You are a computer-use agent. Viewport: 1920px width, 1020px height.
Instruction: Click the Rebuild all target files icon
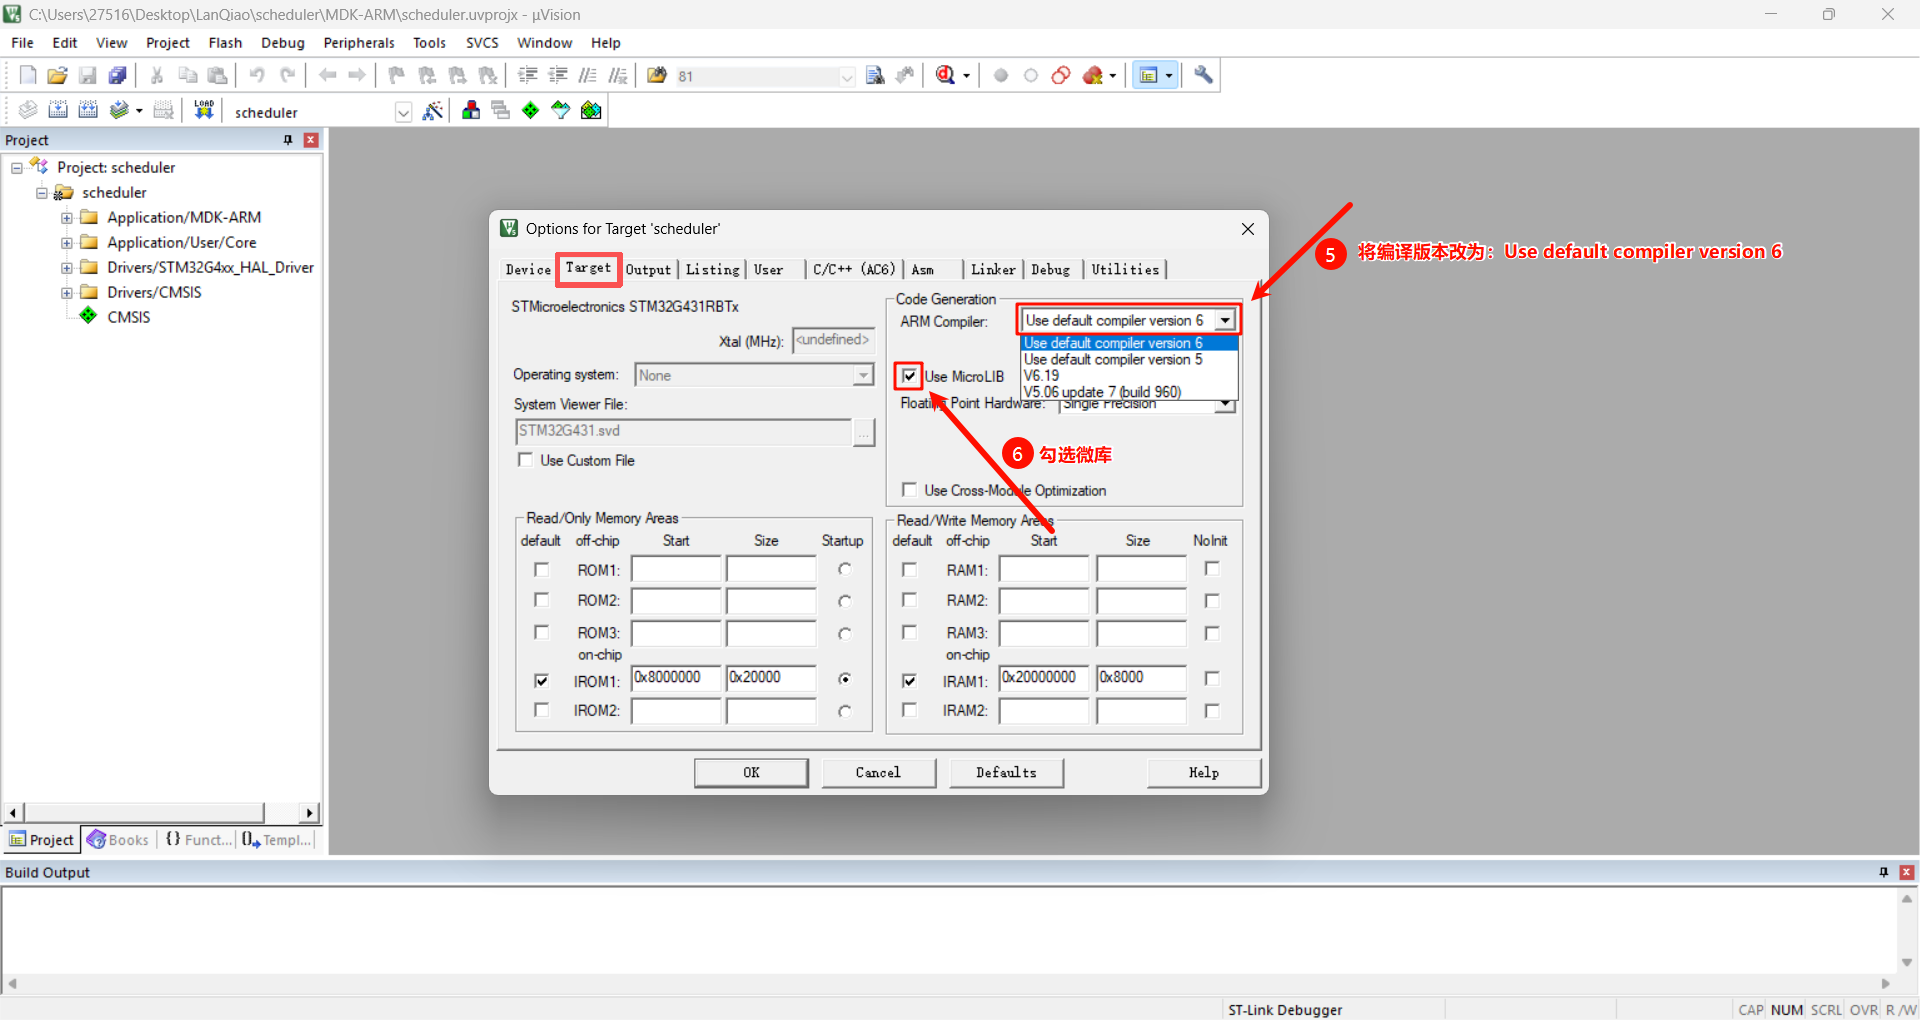point(88,110)
